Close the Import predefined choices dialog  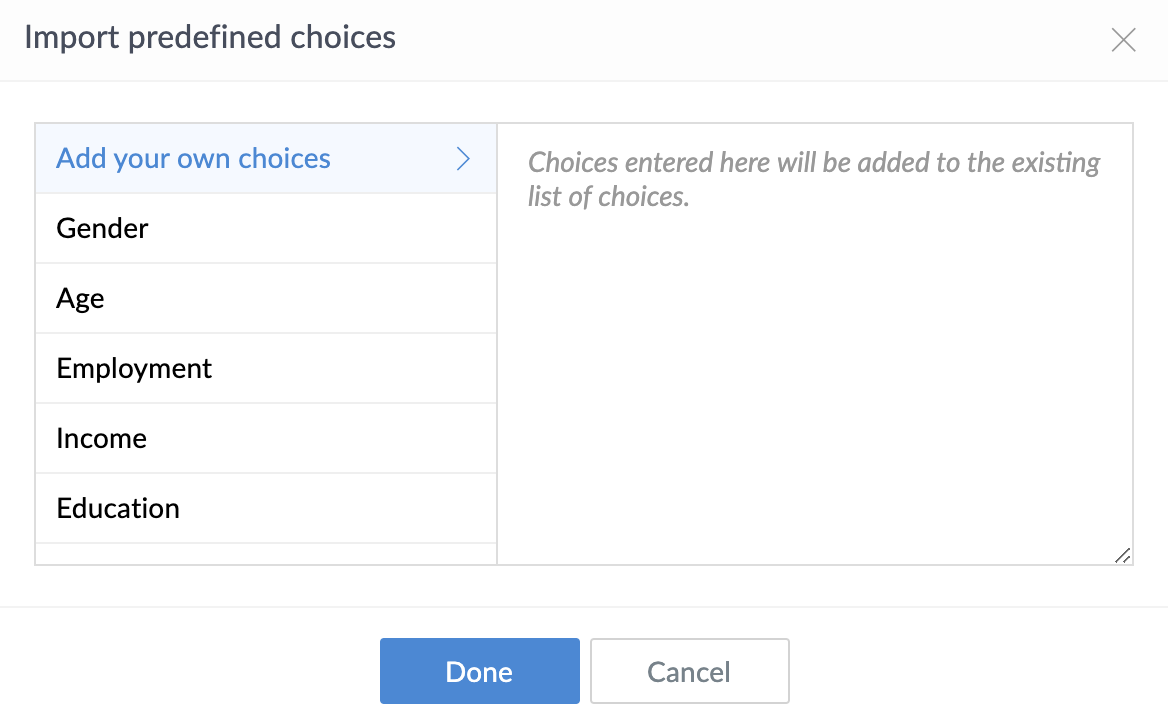coord(1124,40)
